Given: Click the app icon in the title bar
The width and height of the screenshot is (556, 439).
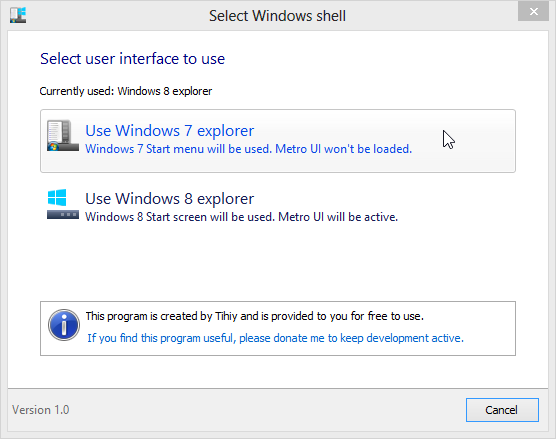Looking at the screenshot, I should pos(18,15).
